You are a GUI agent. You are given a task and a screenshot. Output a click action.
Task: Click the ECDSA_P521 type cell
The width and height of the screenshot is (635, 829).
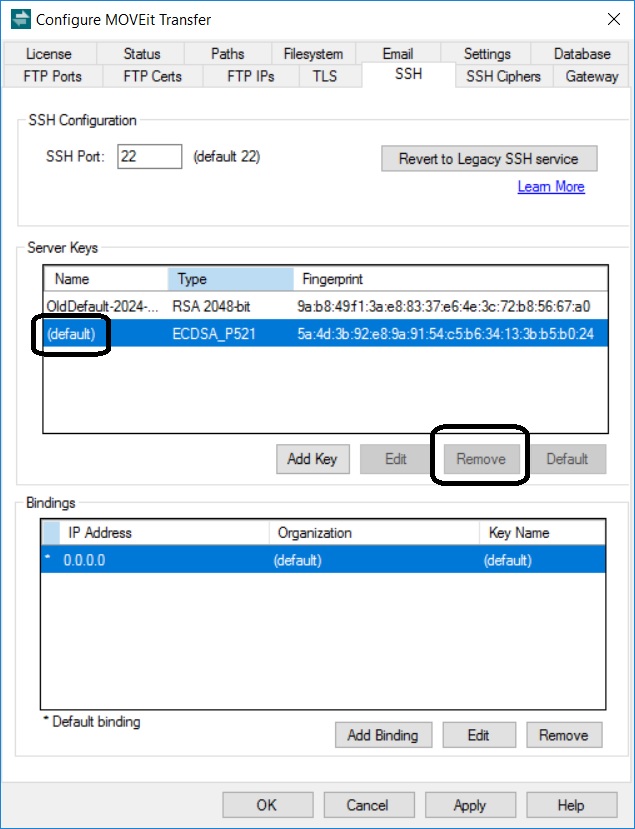click(214, 334)
